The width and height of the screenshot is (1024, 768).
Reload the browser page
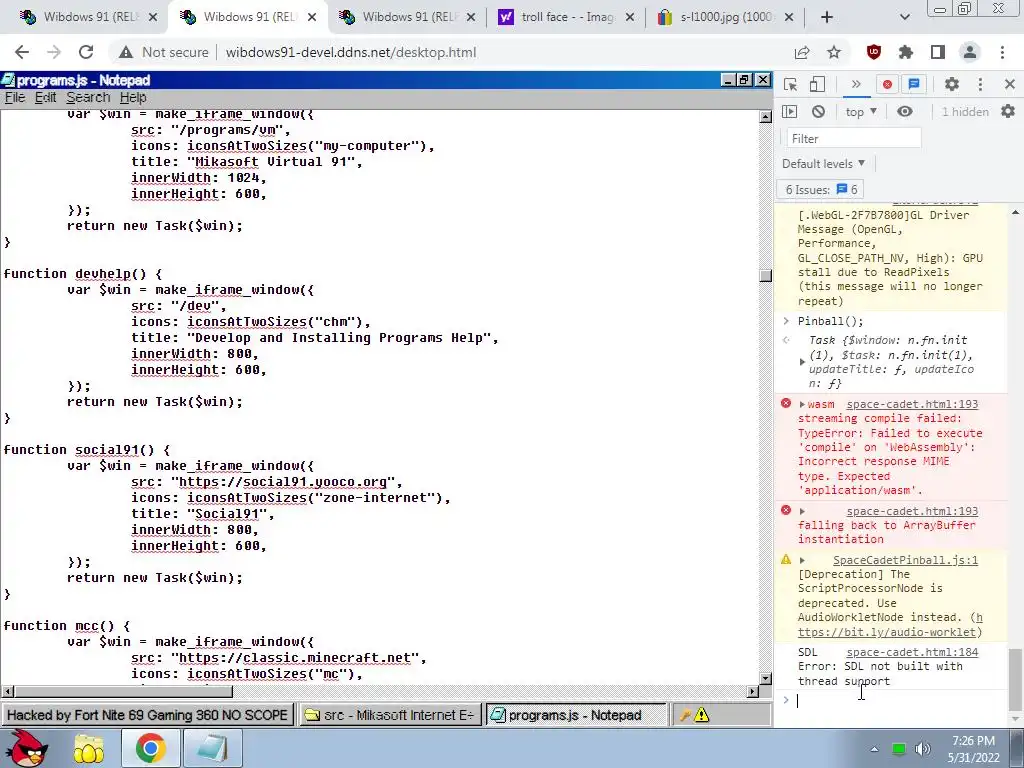point(86,52)
